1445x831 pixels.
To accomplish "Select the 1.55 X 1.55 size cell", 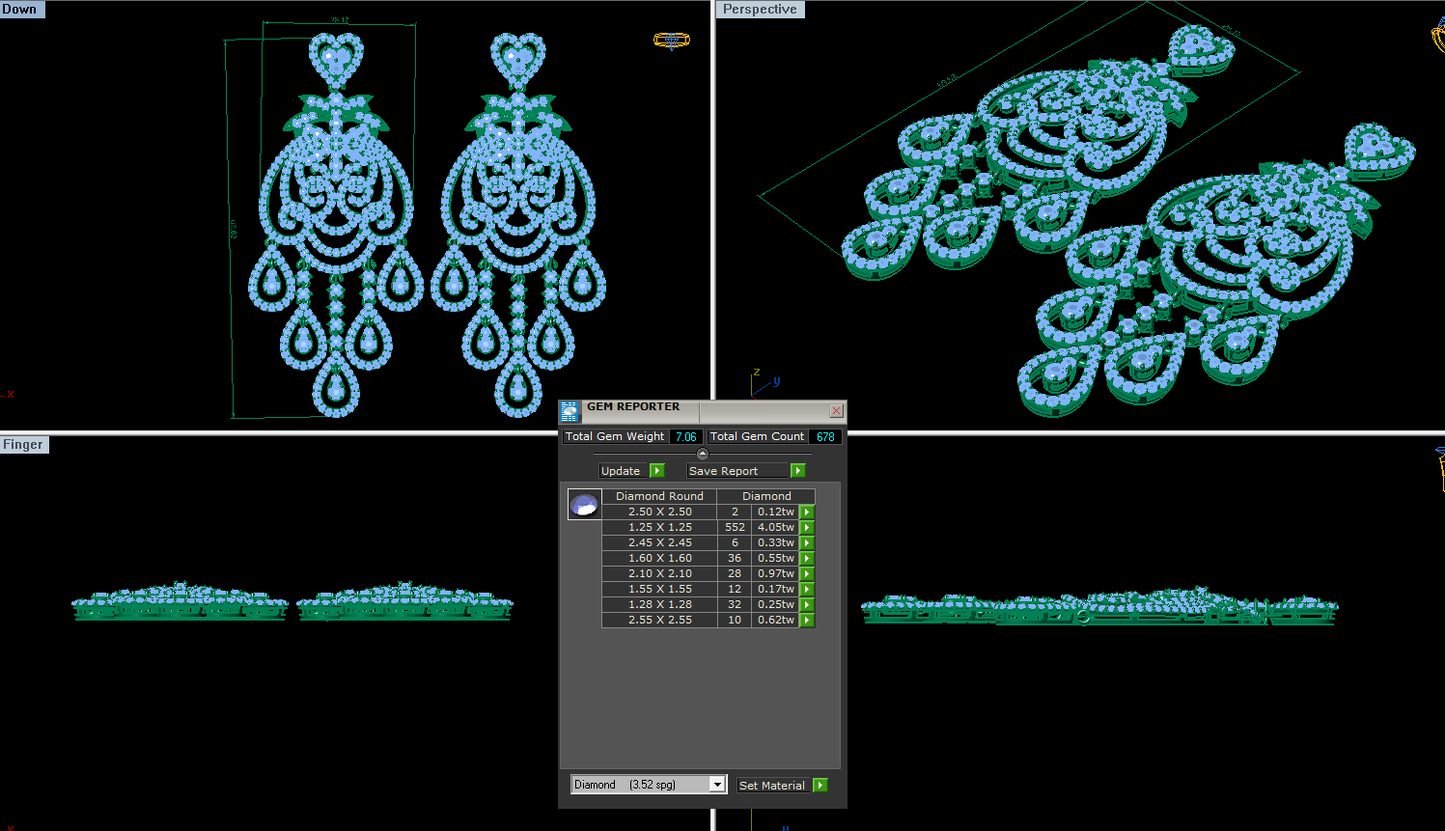I will (x=659, y=589).
